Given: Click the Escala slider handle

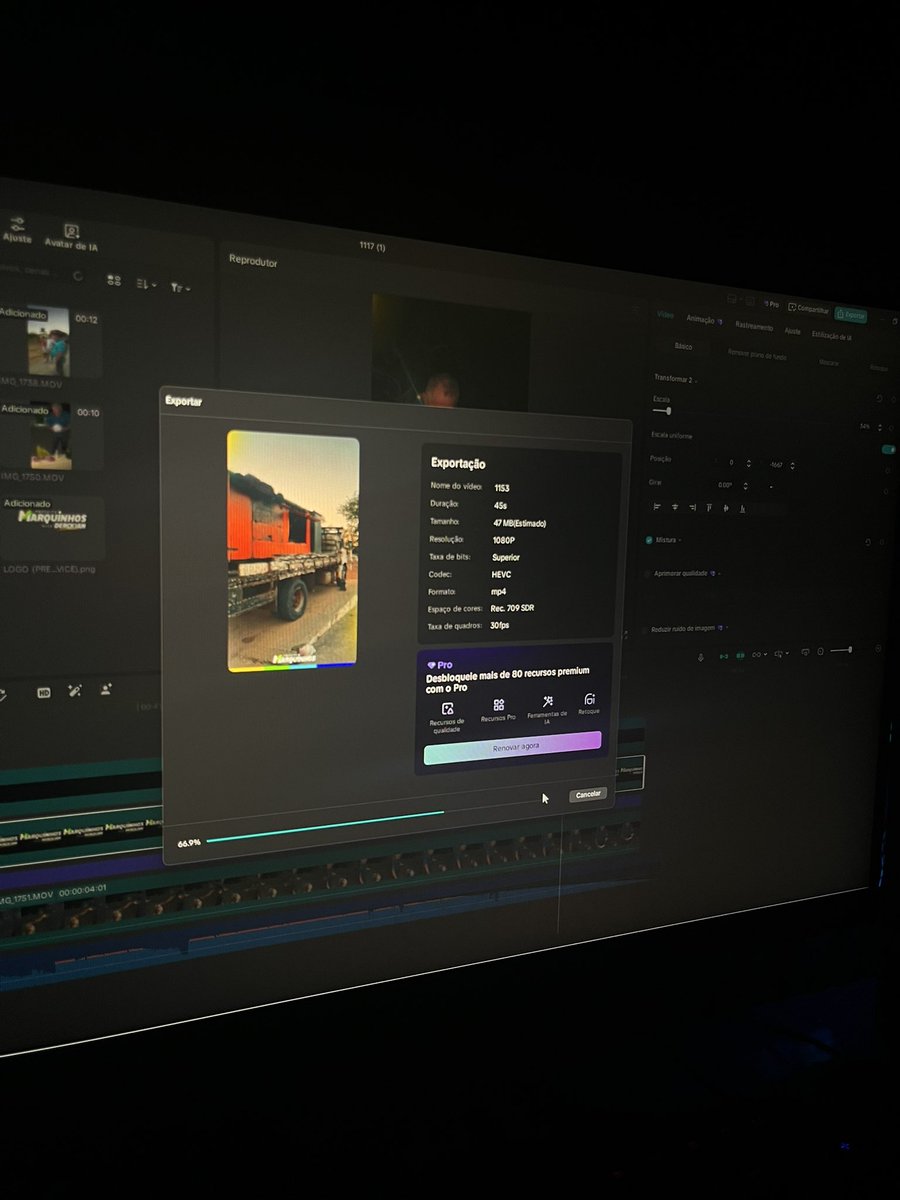Looking at the screenshot, I should click(x=668, y=411).
